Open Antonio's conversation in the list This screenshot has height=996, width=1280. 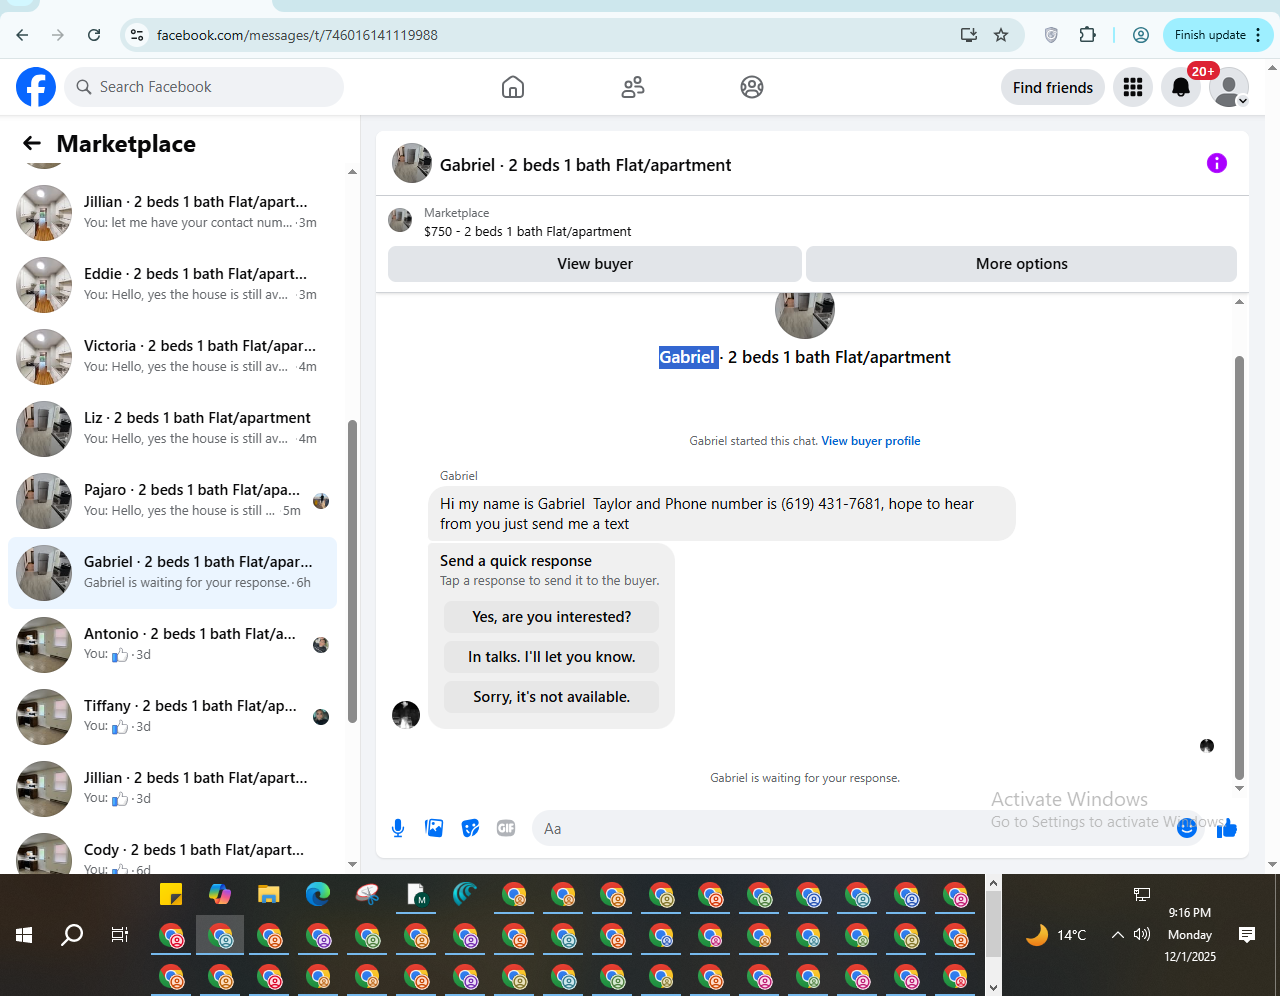(x=172, y=644)
